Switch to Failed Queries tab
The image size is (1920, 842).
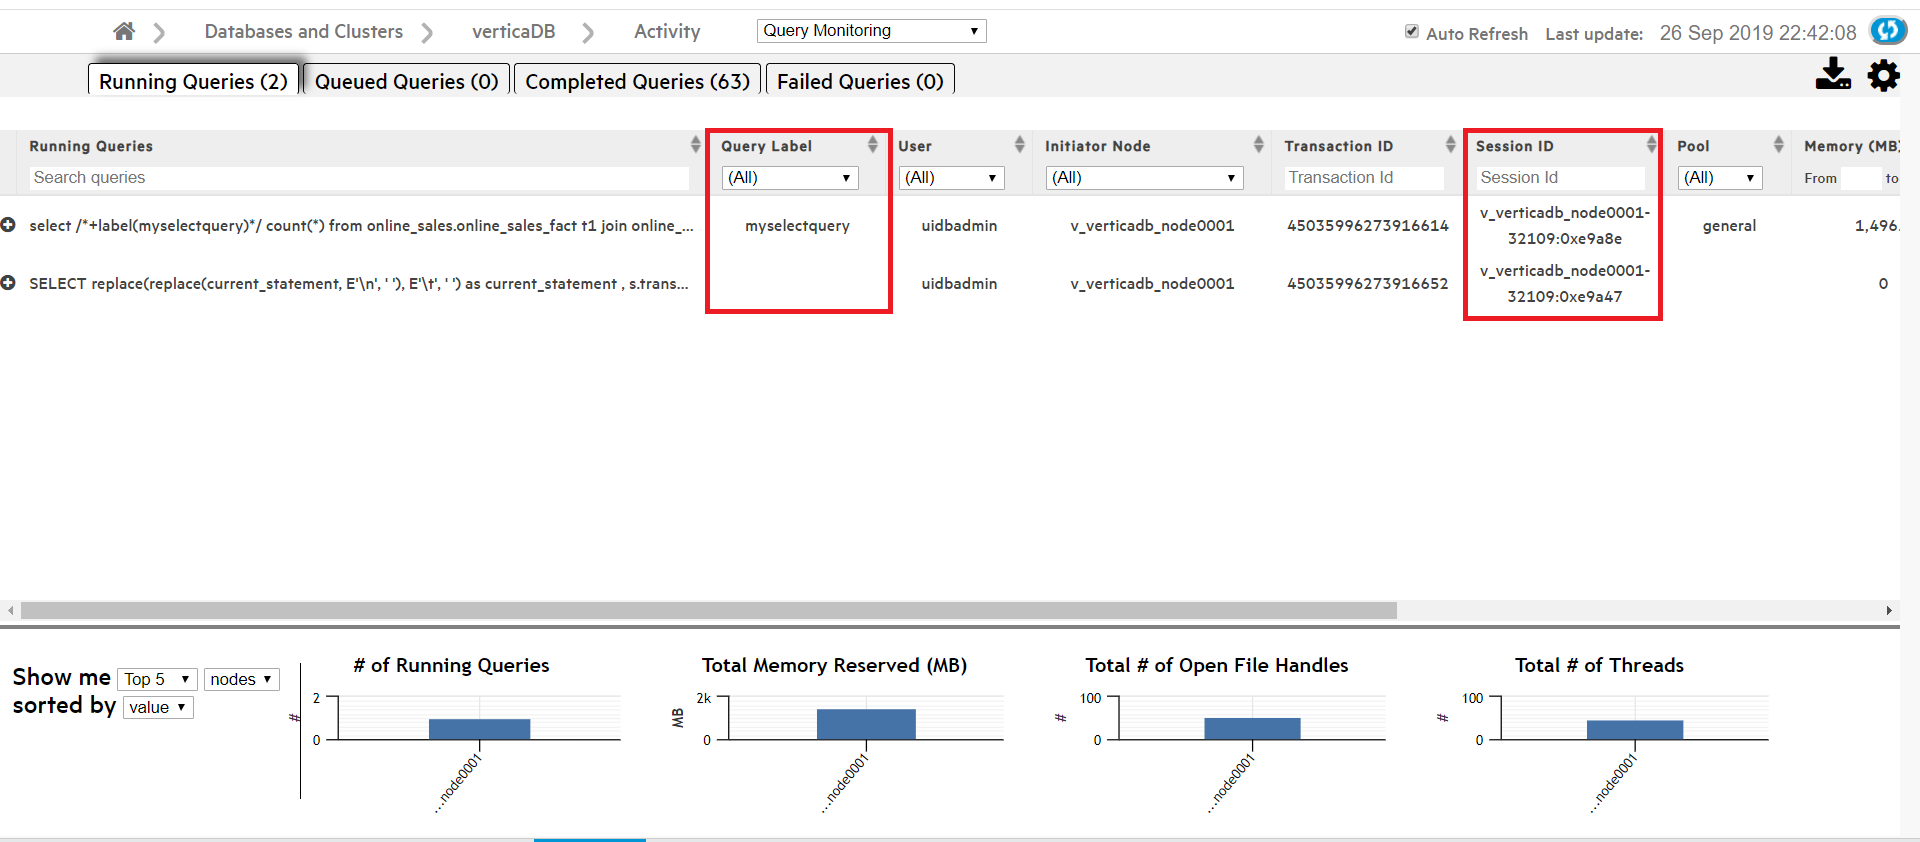(x=860, y=81)
